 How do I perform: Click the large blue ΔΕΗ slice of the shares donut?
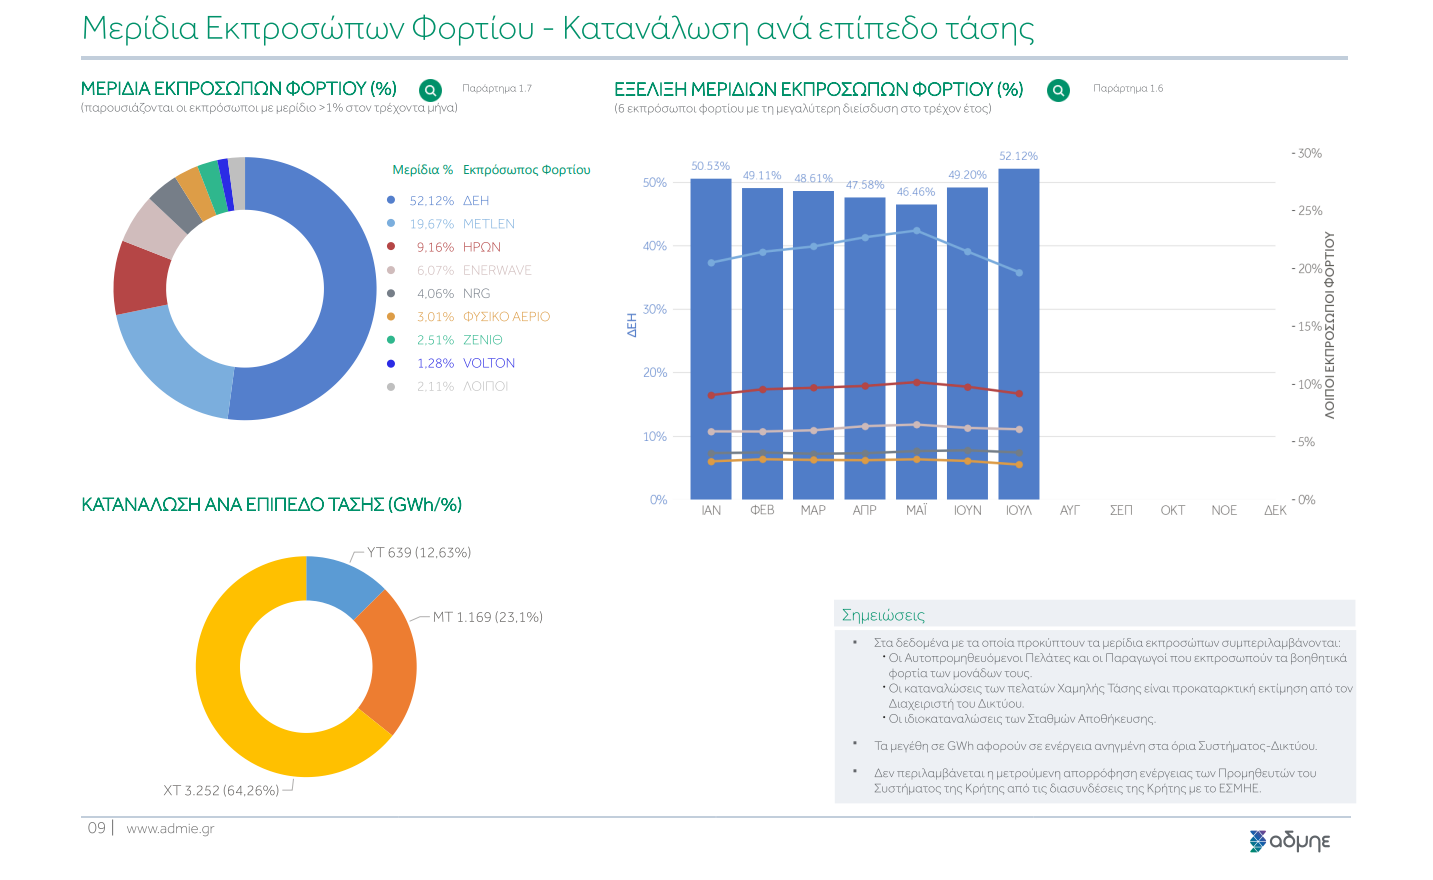[350, 290]
